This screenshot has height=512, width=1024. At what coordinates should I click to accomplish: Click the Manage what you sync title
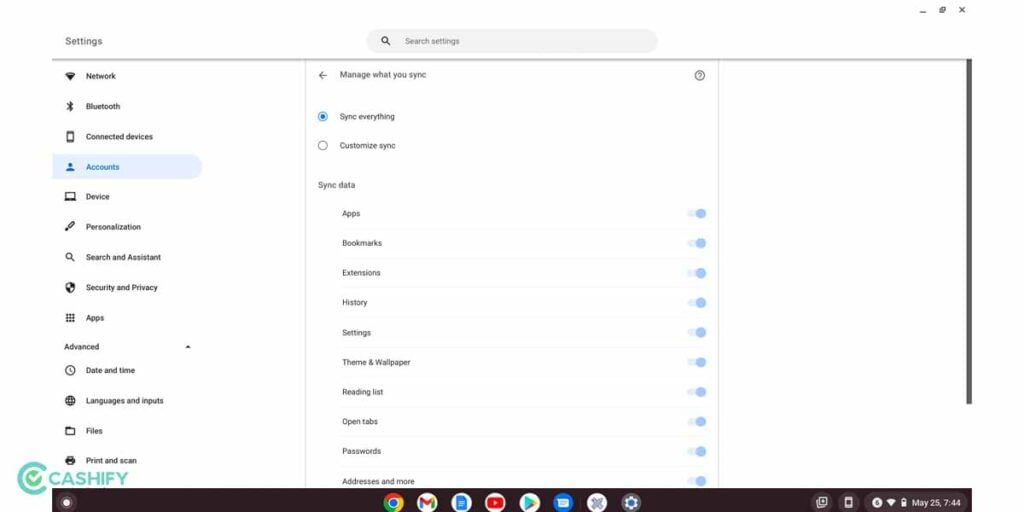[x=383, y=75]
